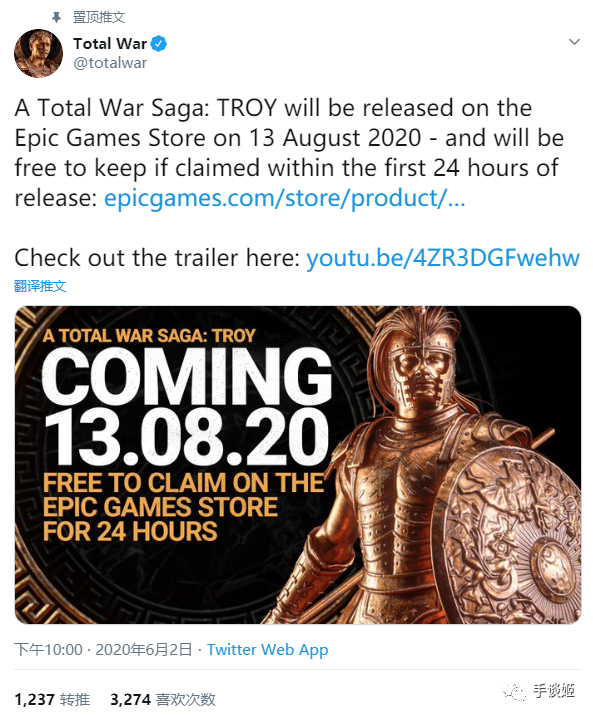Open the youtu.be trailer link

(x=443, y=258)
